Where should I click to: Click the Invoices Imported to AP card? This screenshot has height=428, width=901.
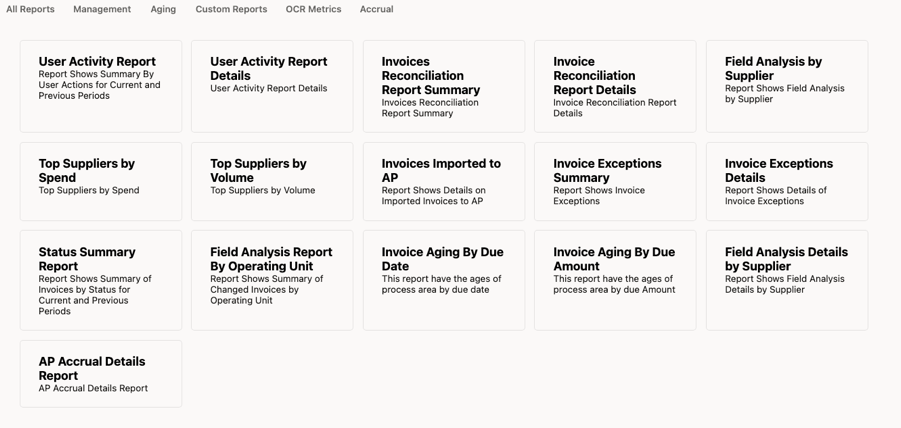click(x=444, y=181)
